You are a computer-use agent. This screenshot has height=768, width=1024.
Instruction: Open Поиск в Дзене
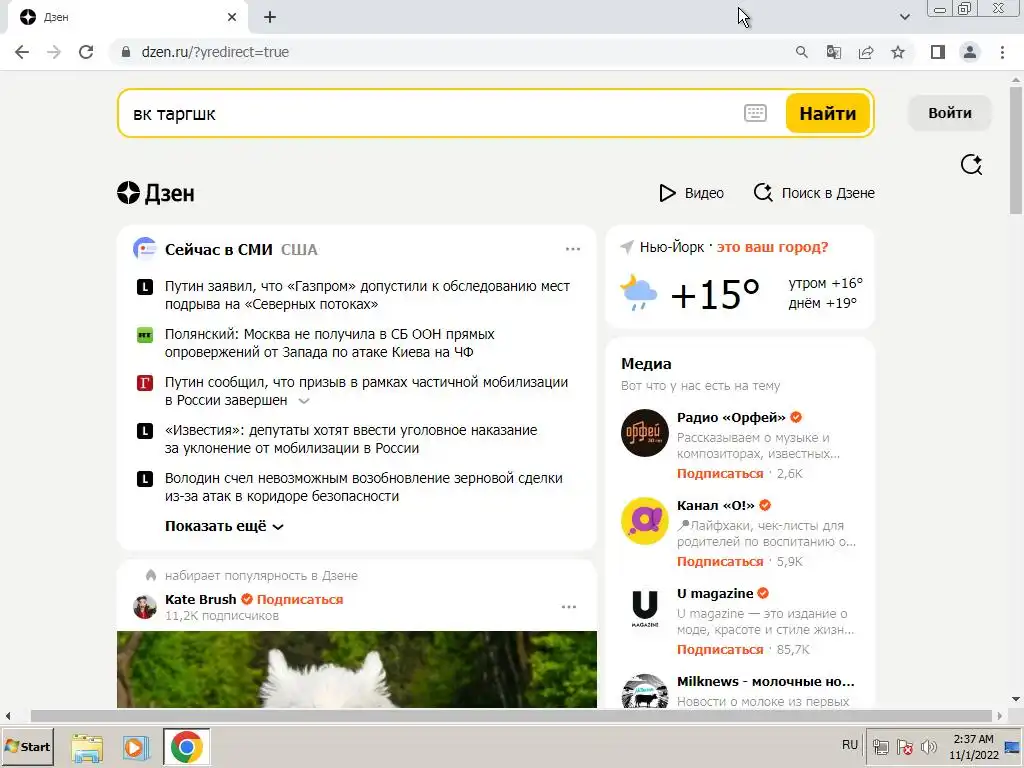(814, 193)
